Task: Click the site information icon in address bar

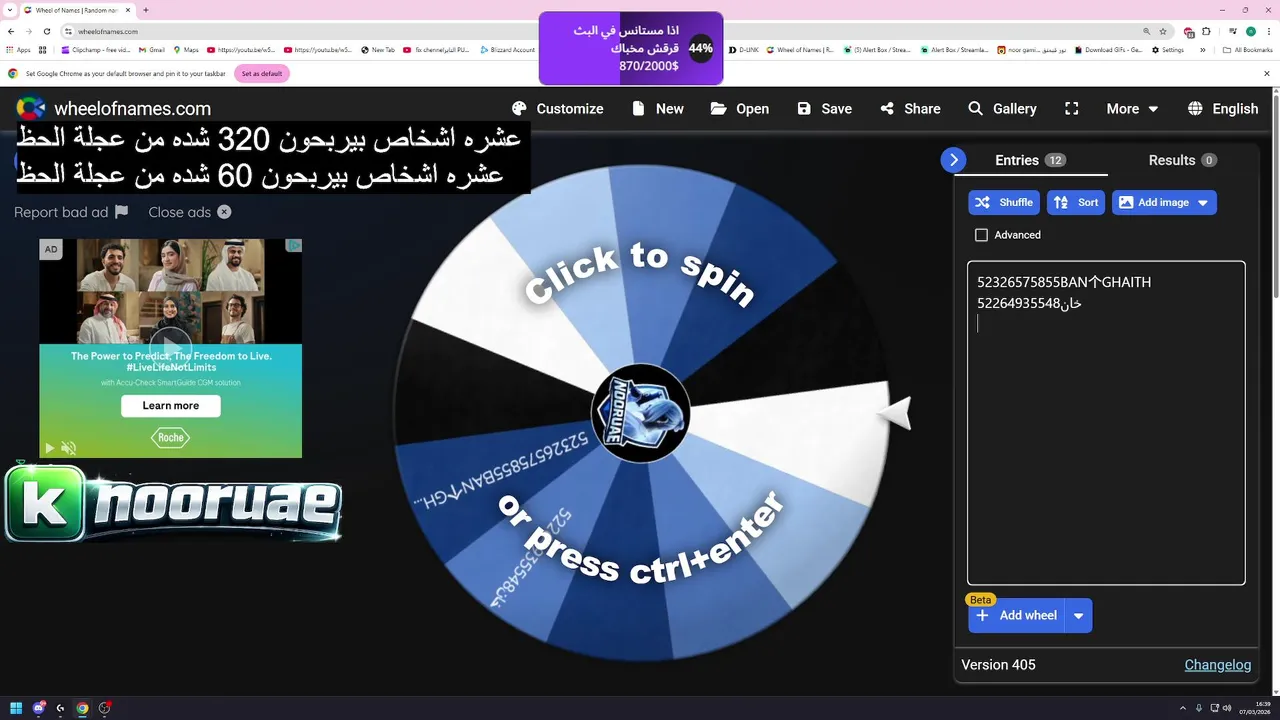Action: [69, 31]
